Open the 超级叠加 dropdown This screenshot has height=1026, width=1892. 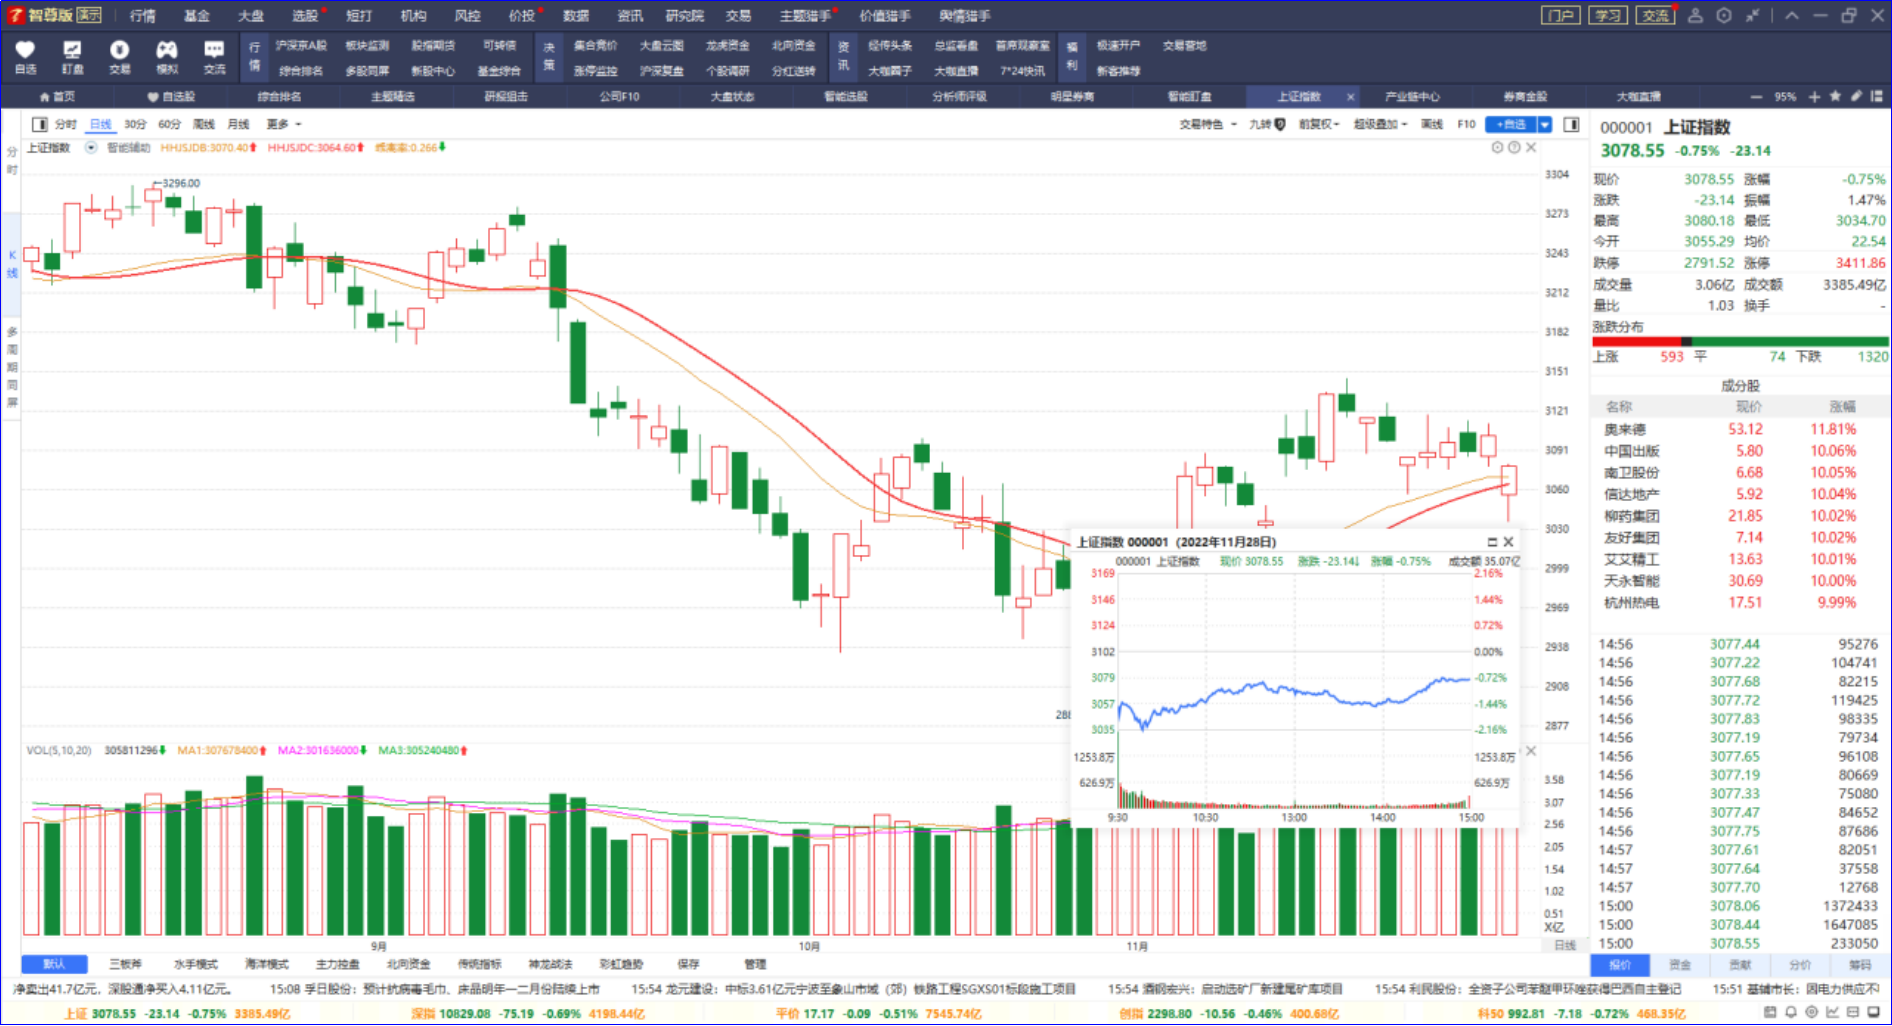[1380, 124]
